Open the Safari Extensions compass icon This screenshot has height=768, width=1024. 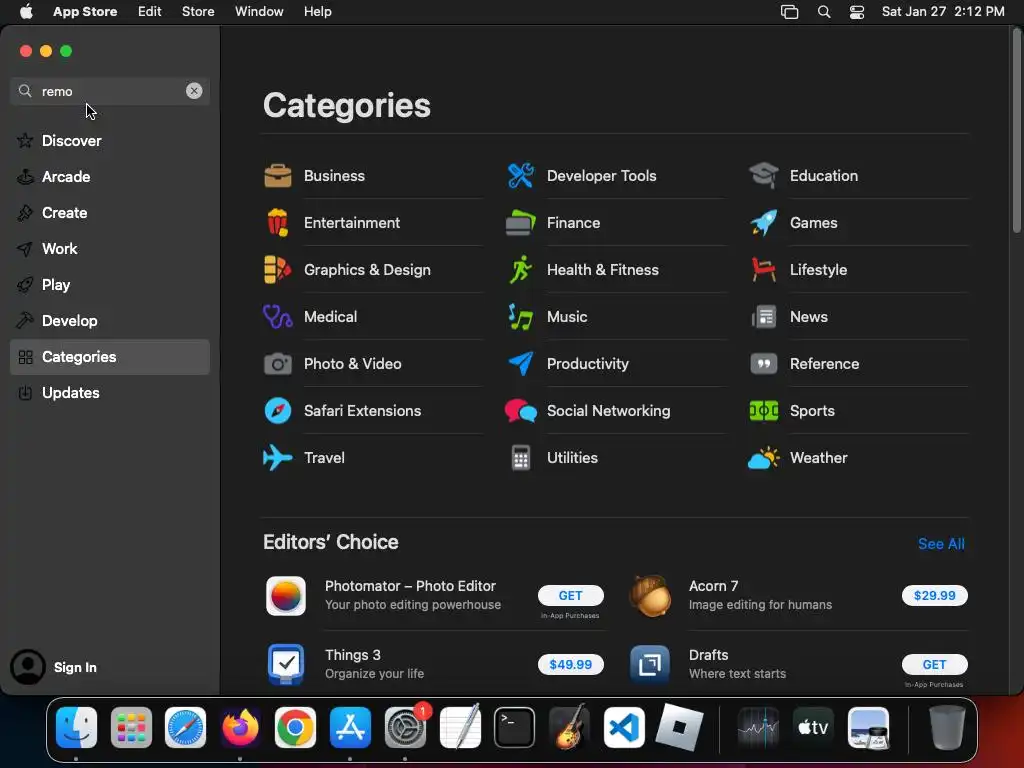[x=278, y=411]
